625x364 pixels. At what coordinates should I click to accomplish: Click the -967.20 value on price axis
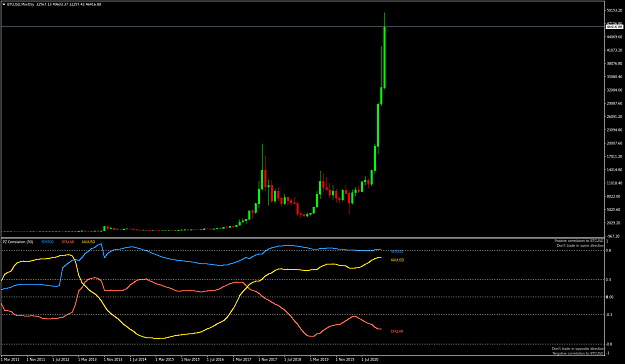pyautogui.click(x=614, y=236)
